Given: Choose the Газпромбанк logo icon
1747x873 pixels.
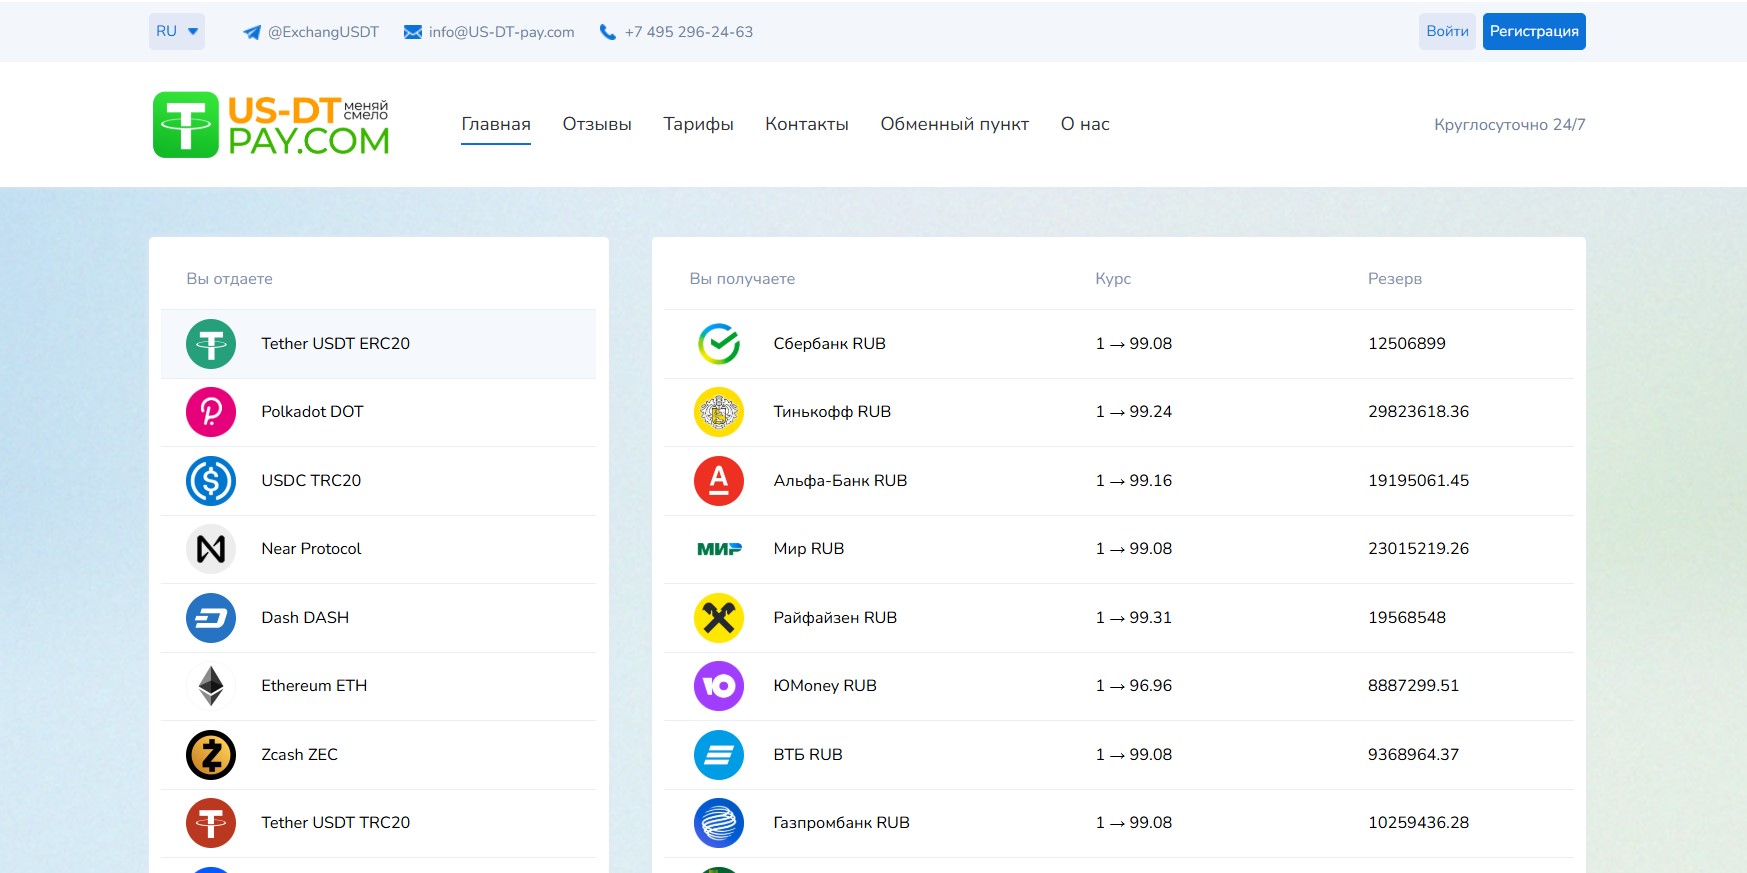Looking at the screenshot, I should 719,823.
